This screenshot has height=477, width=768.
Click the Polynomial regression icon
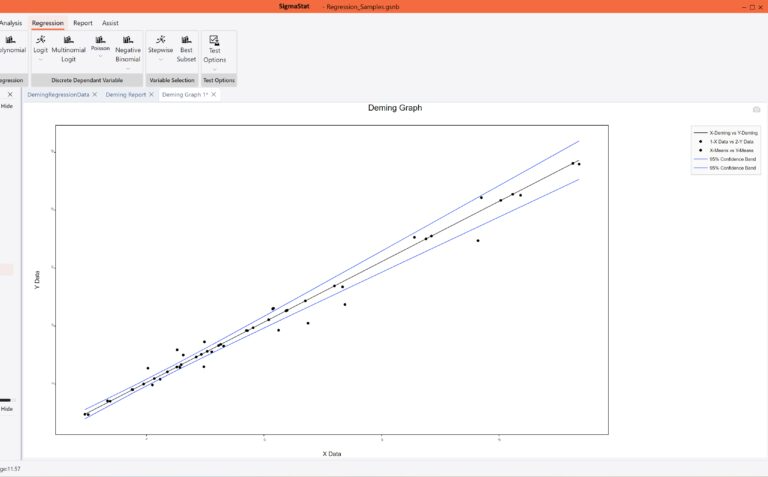10,40
